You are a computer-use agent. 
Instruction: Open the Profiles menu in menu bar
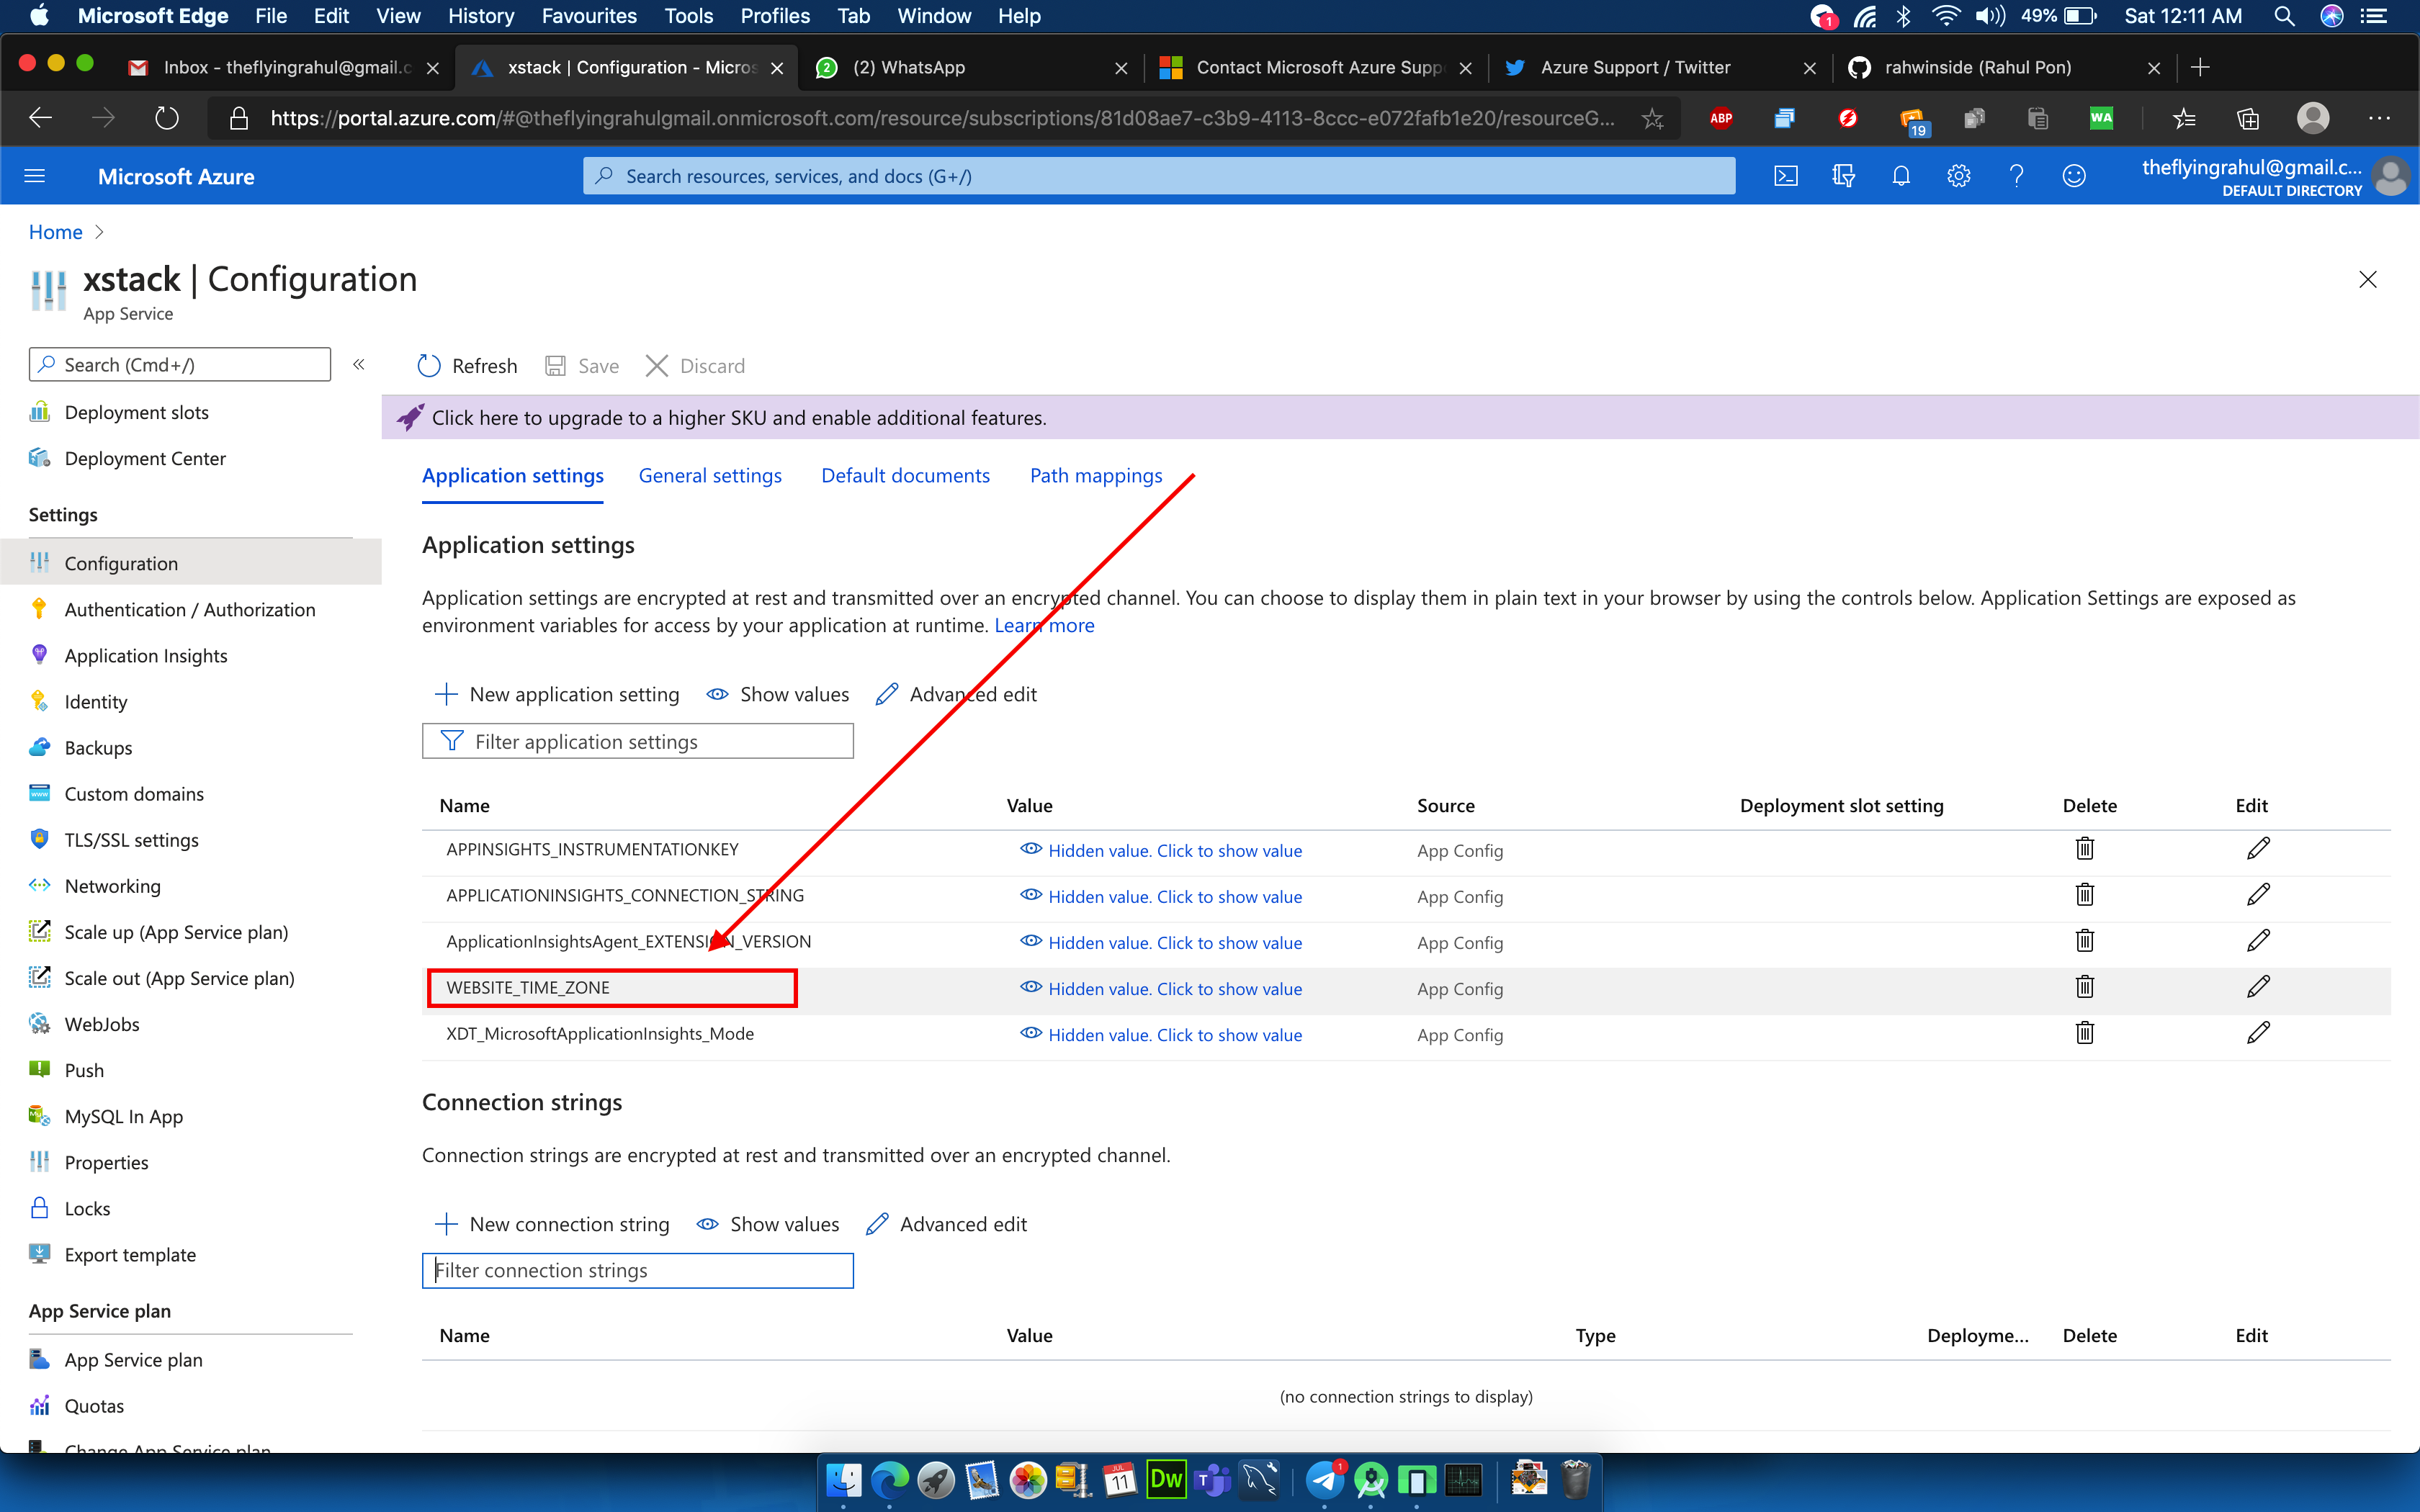(x=775, y=16)
